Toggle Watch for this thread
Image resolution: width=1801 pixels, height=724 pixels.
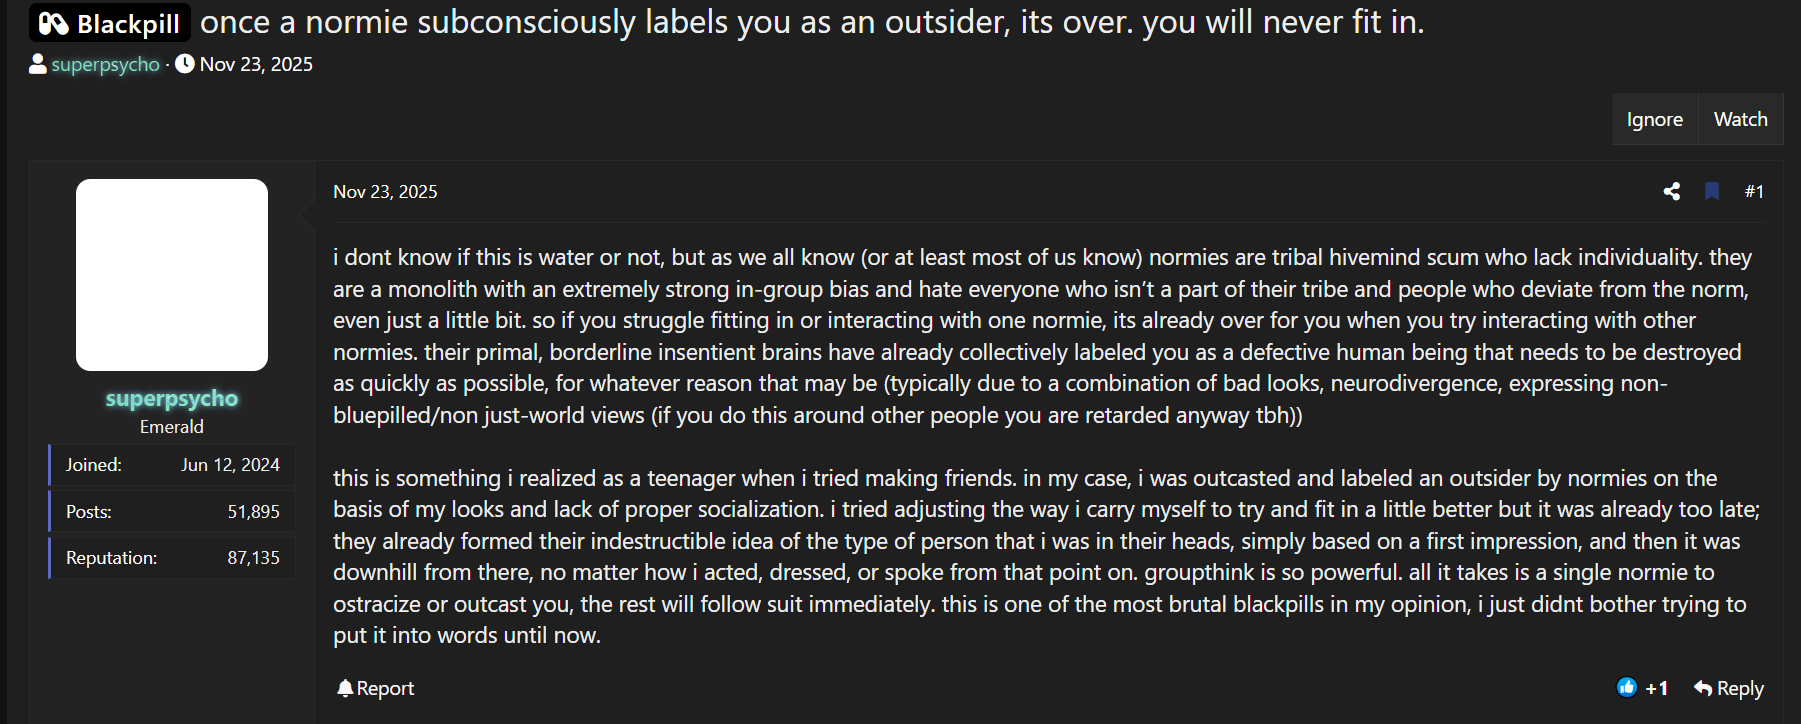[1740, 119]
